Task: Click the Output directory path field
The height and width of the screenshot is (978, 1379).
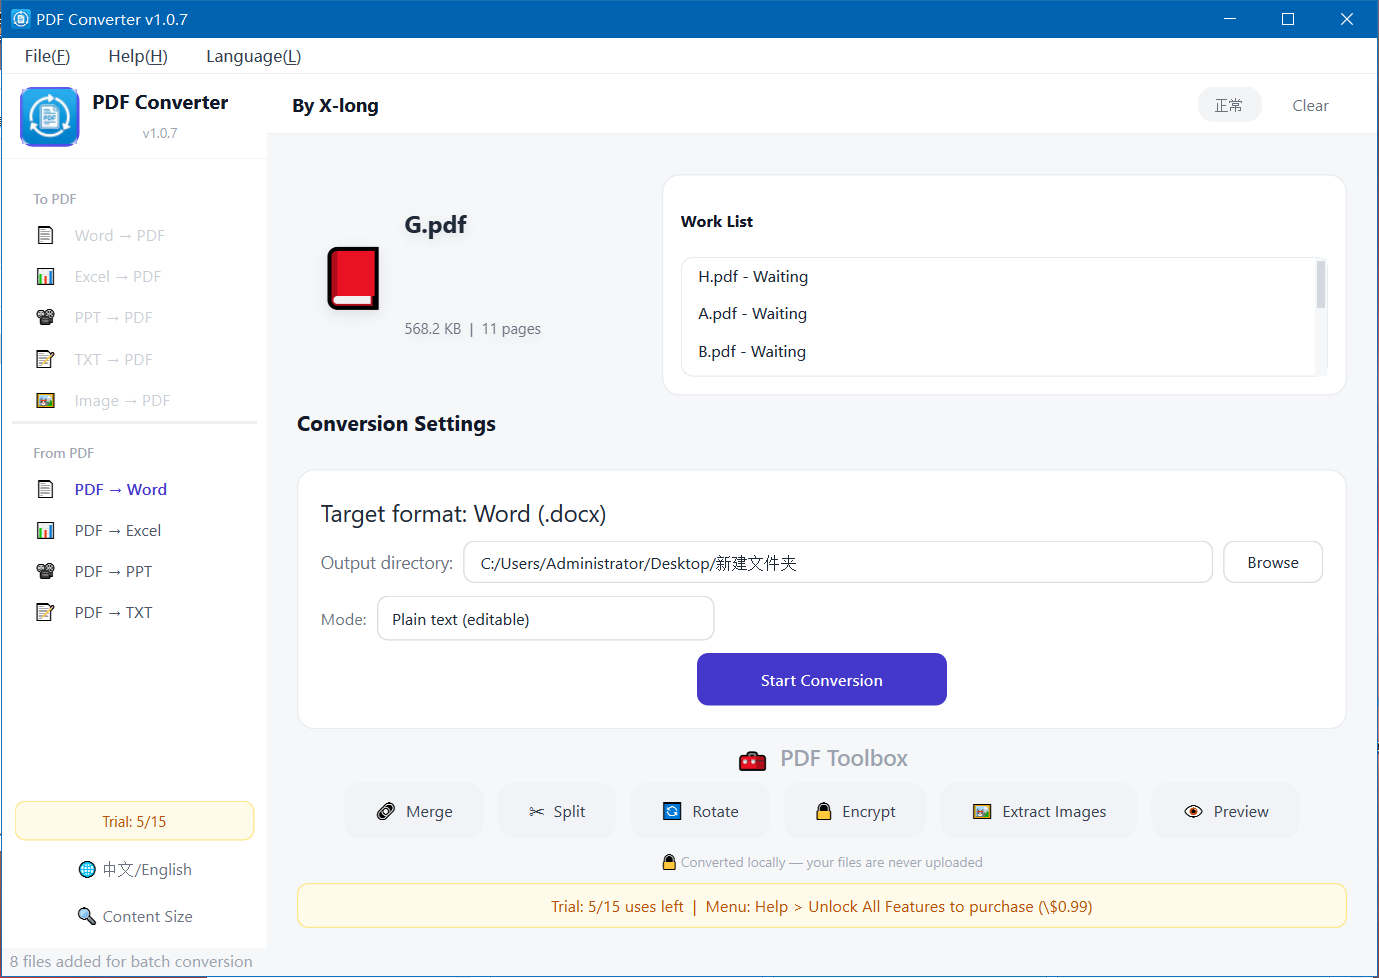Action: point(838,562)
